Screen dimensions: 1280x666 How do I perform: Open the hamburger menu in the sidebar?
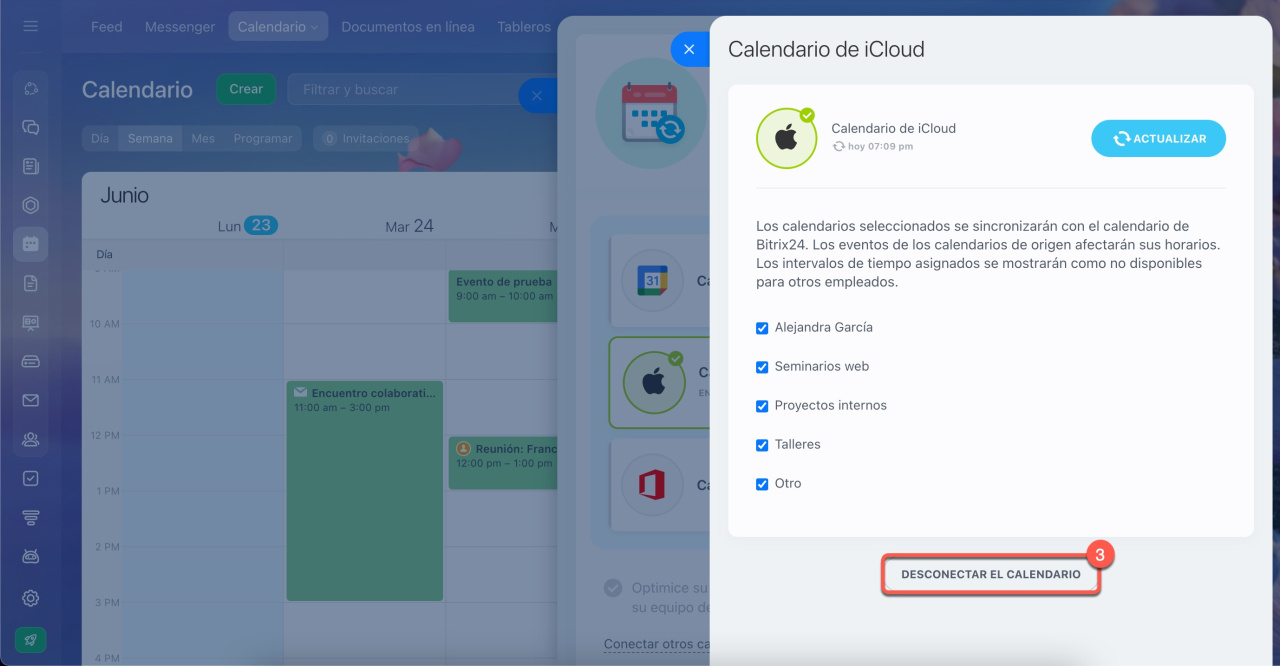[x=30, y=26]
